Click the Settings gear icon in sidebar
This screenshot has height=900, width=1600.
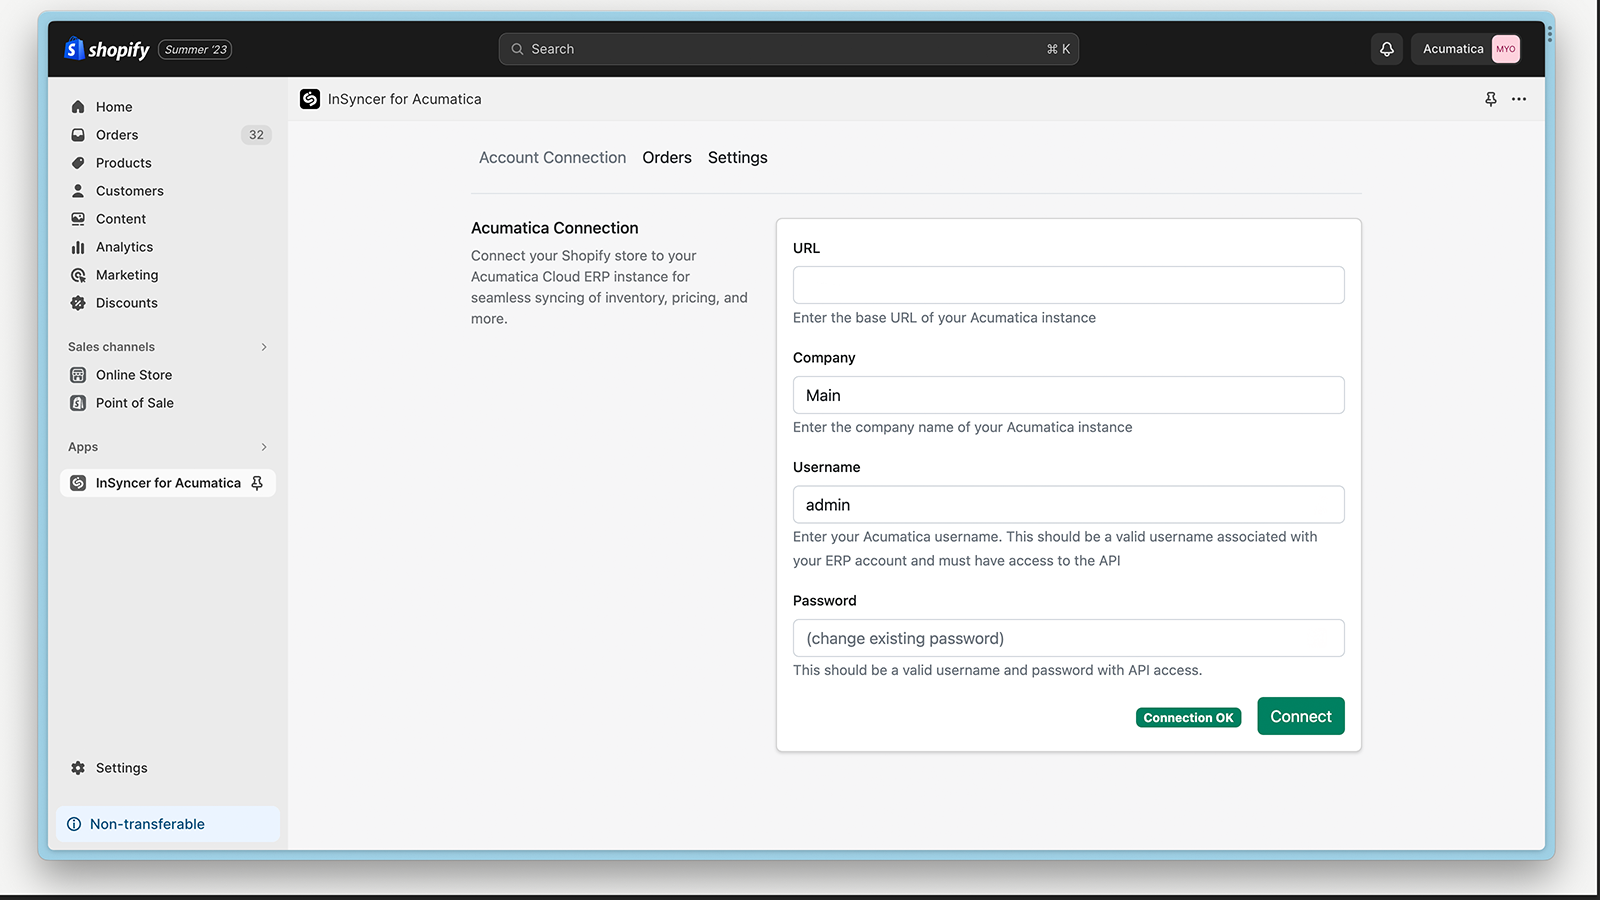tap(78, 768)
